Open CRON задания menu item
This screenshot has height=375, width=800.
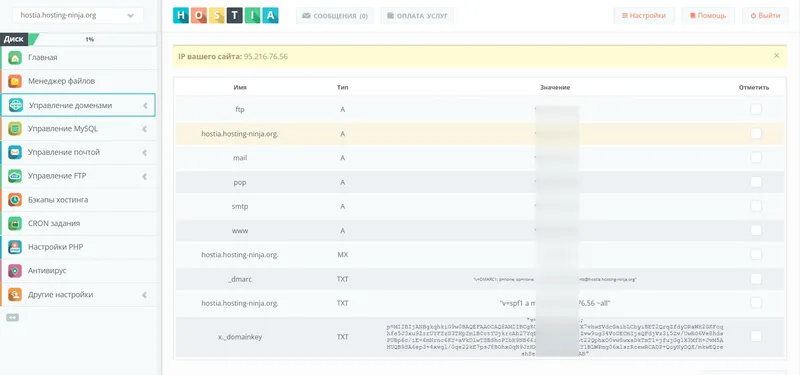pos(78,223)
